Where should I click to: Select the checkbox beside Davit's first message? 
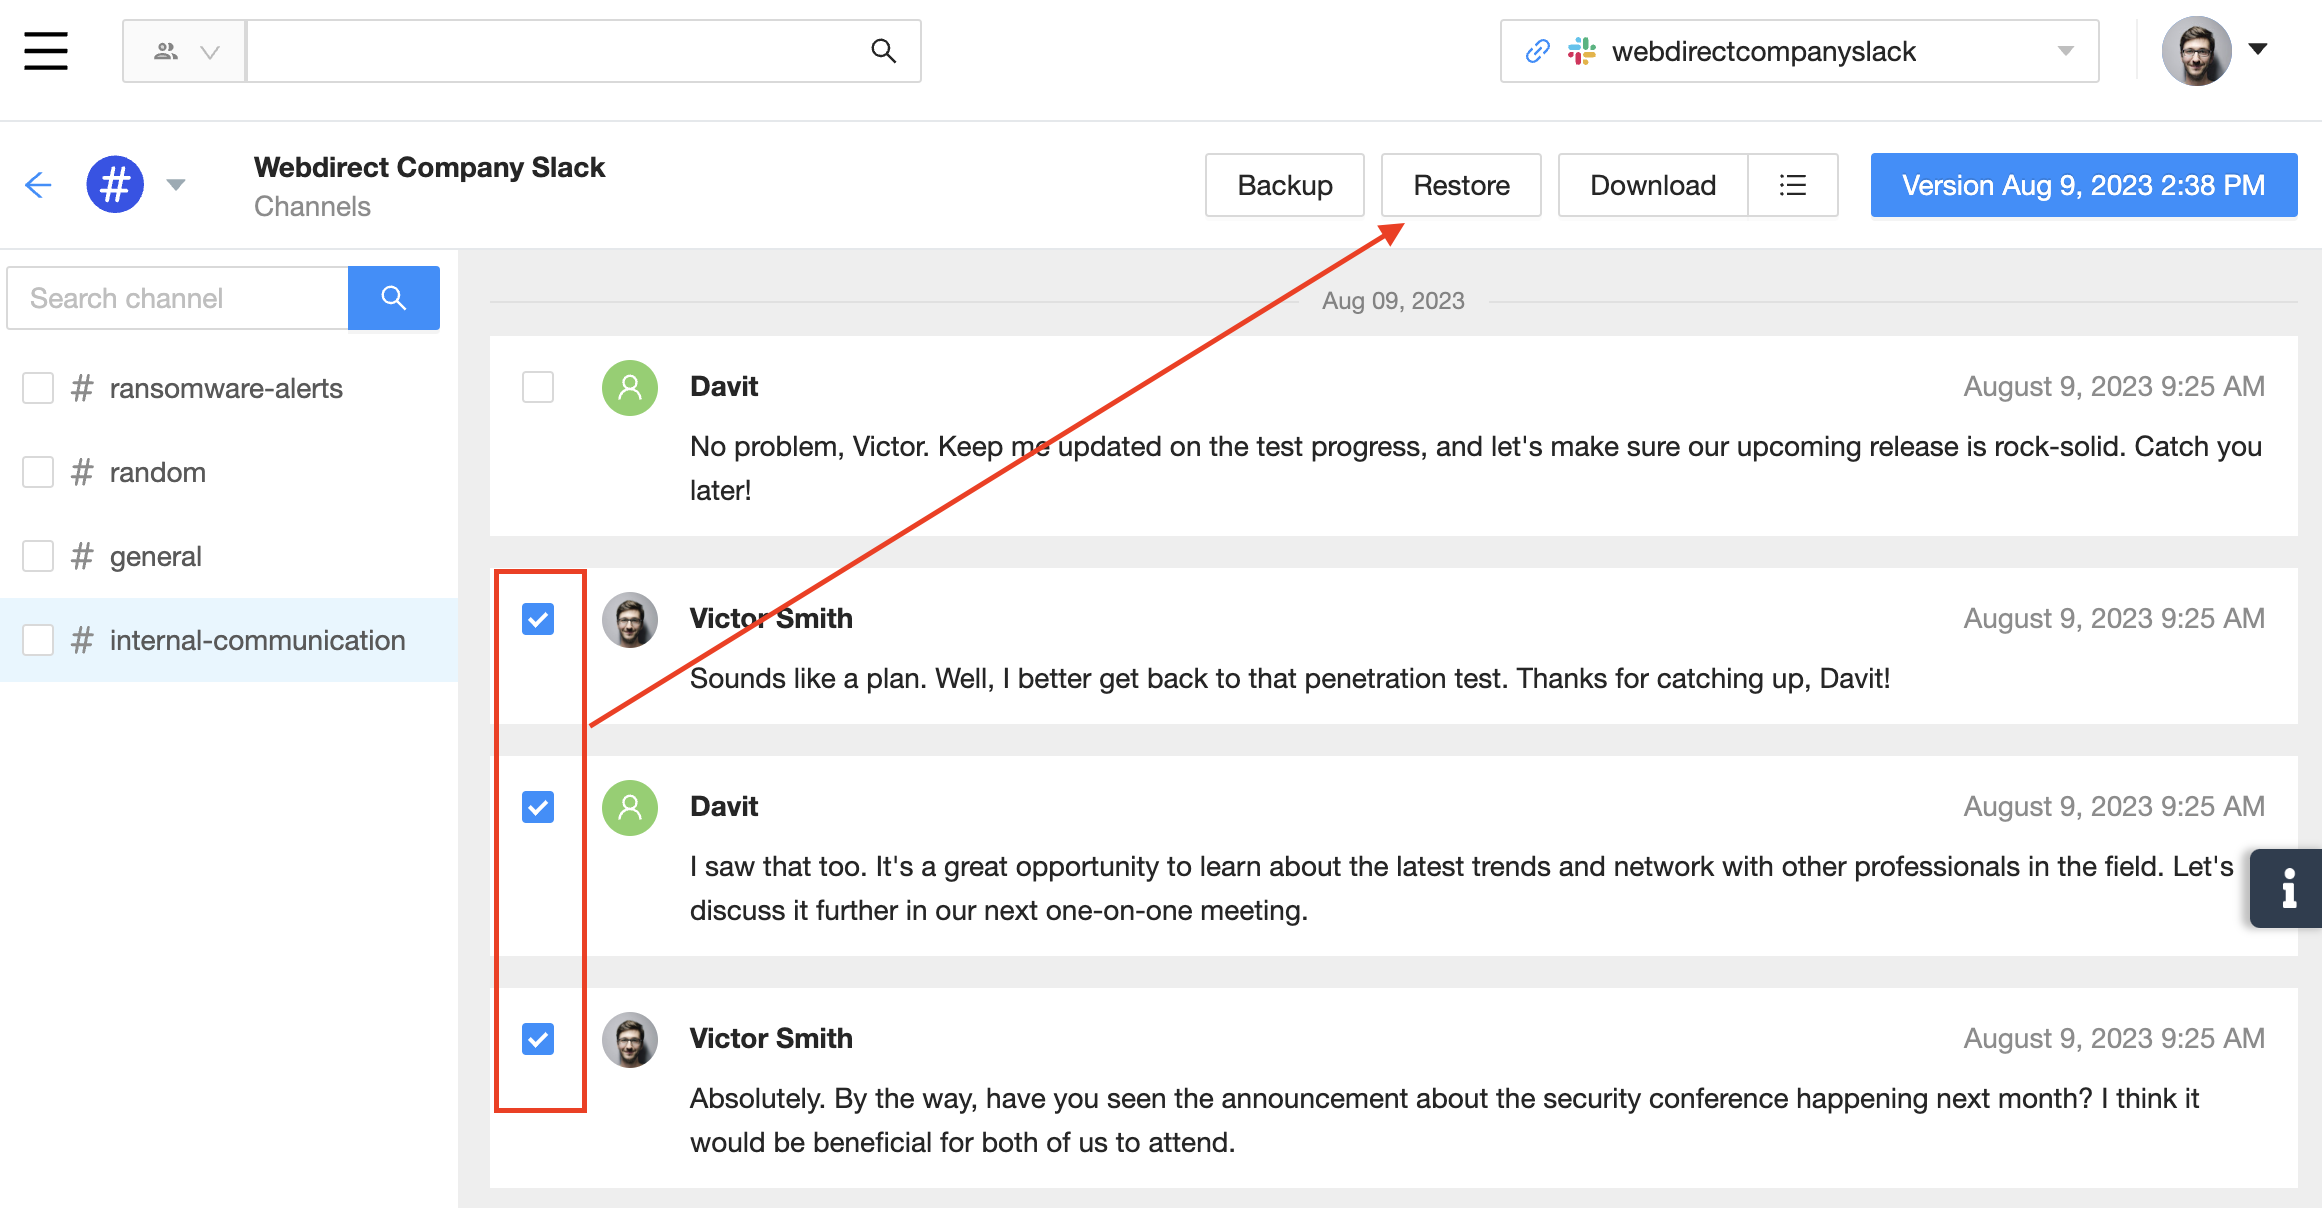538,387
